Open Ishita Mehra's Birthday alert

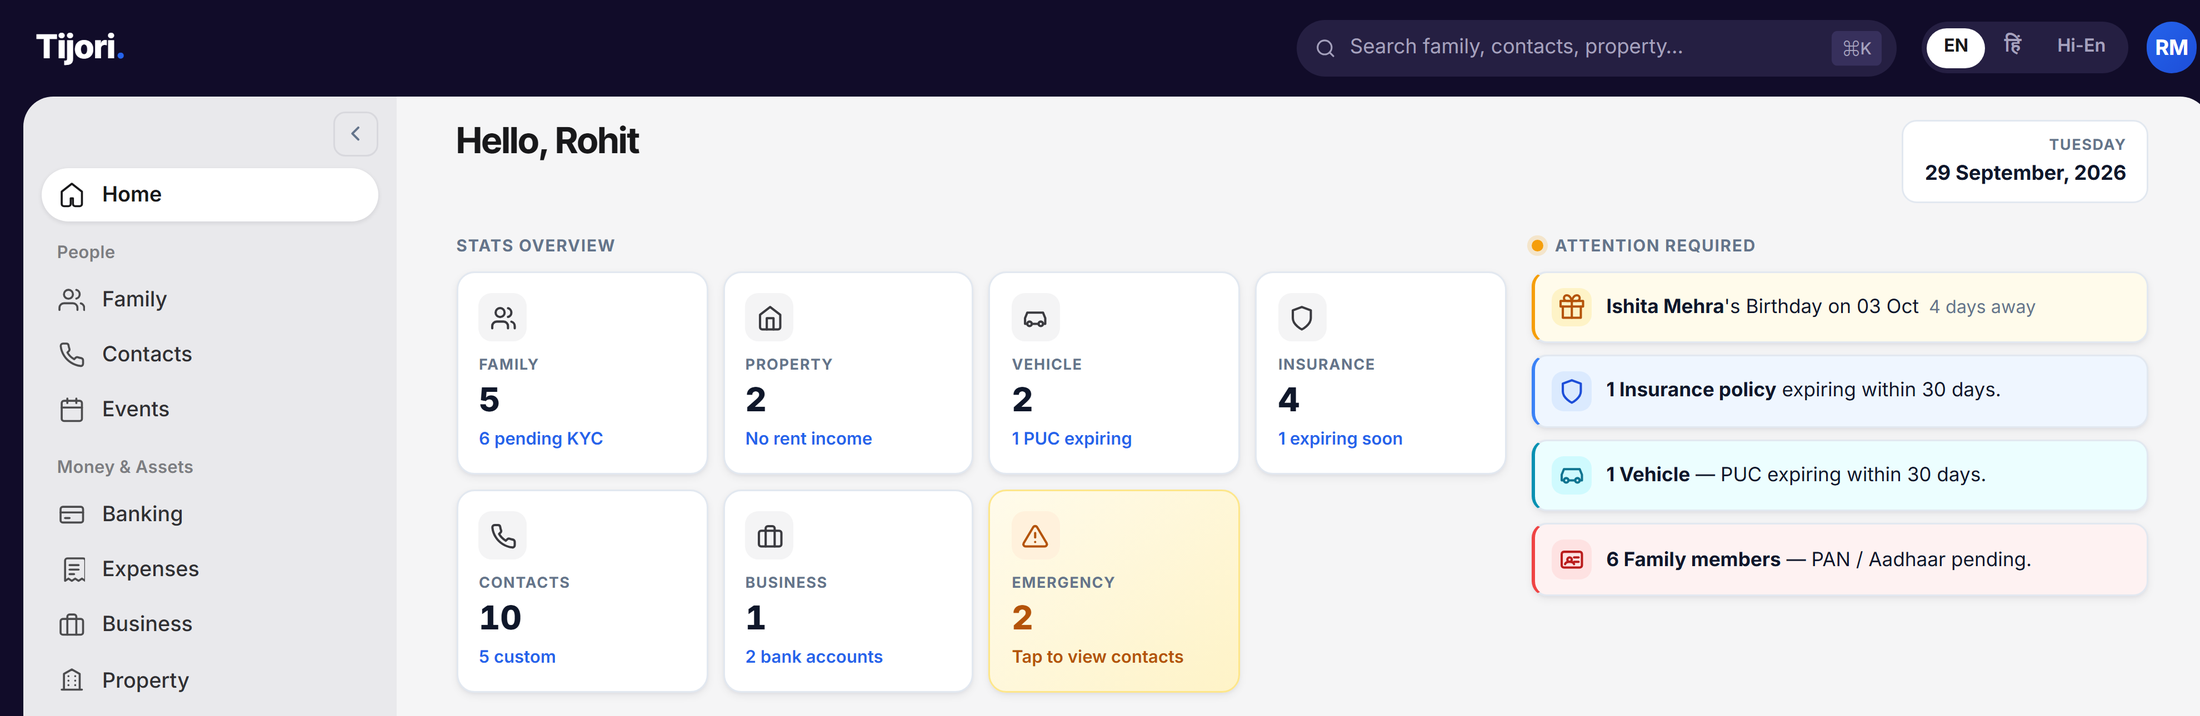coord(1839,307)
